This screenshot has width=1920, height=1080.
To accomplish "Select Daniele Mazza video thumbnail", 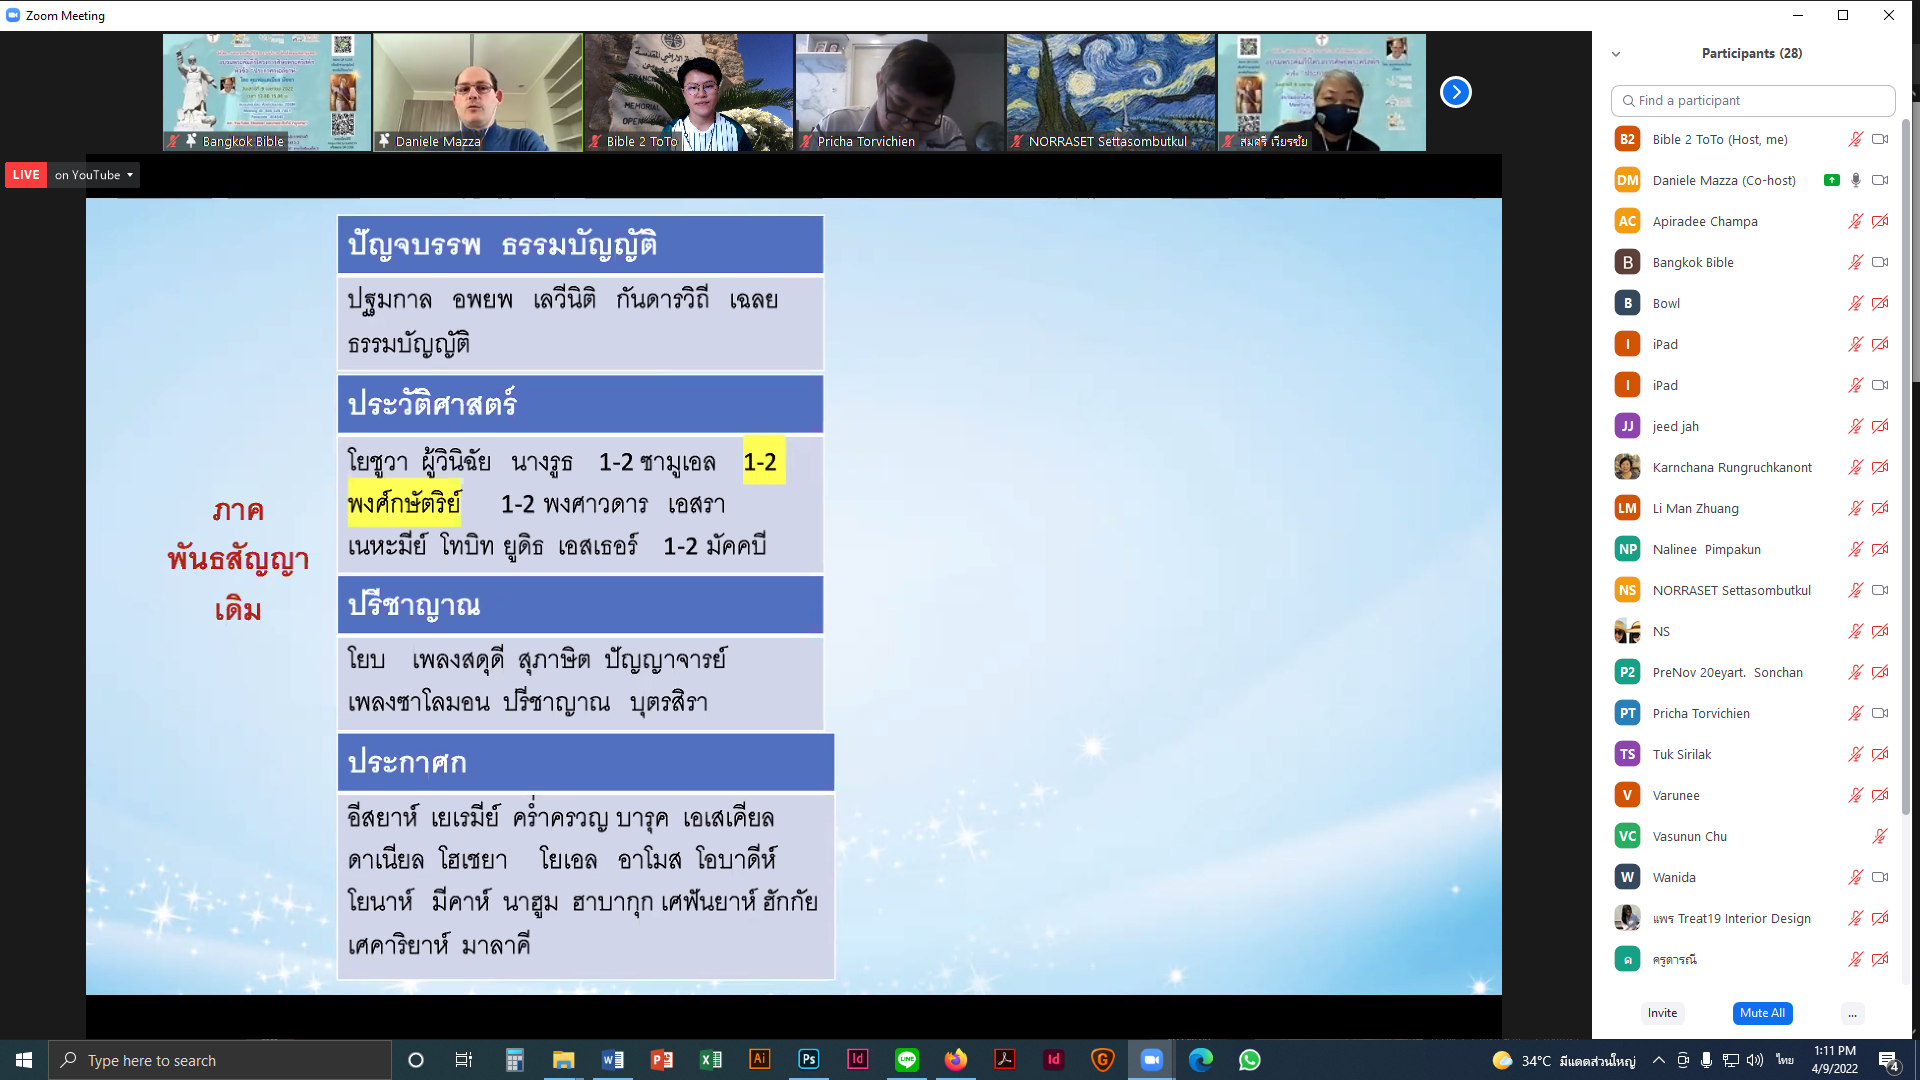I will coord(478,92).
